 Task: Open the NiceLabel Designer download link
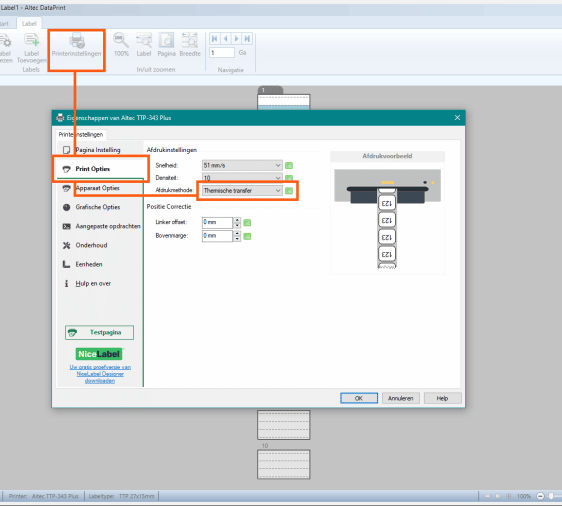[100, 374]
